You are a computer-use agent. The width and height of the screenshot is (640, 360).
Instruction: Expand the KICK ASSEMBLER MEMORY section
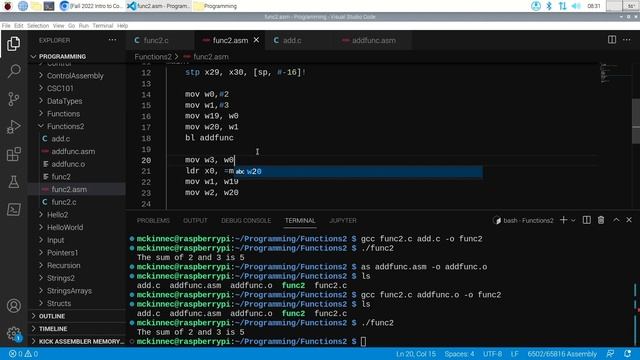(82, 341)
